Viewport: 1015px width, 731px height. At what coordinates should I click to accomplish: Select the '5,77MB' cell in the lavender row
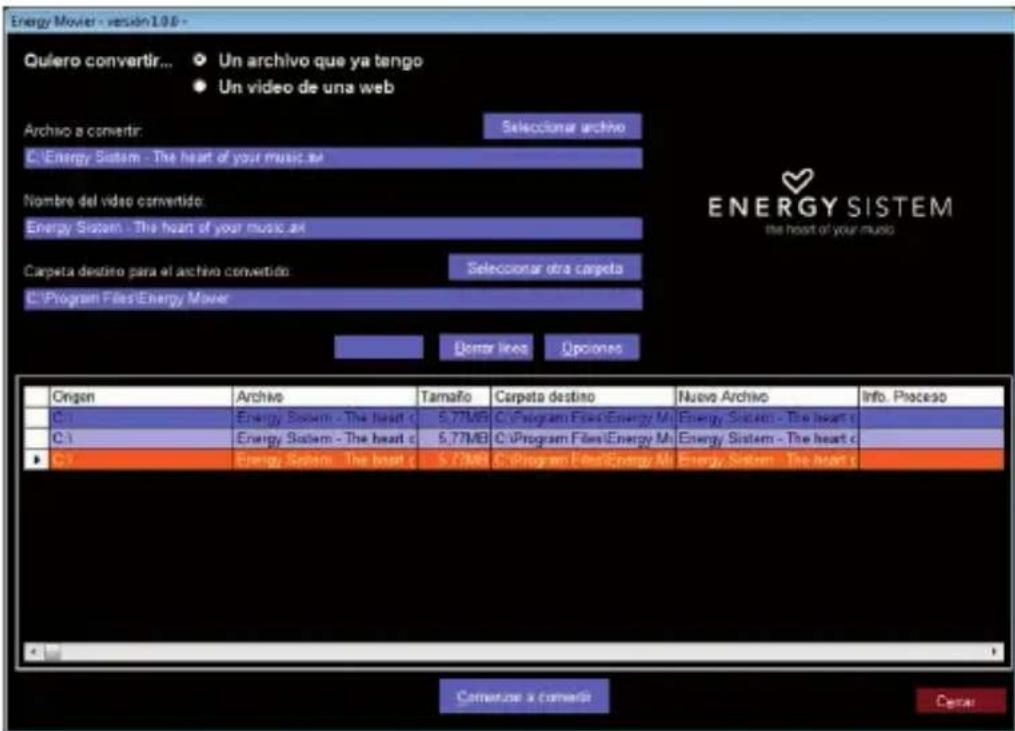pyautogui.click(x=454, y=439)
